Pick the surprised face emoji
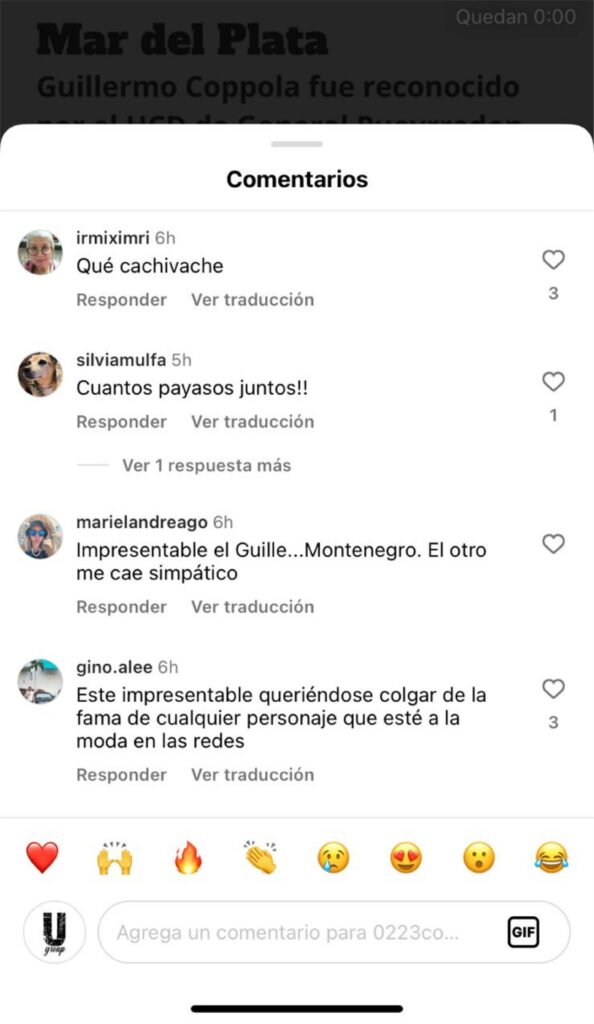 [x=479, y=857]
